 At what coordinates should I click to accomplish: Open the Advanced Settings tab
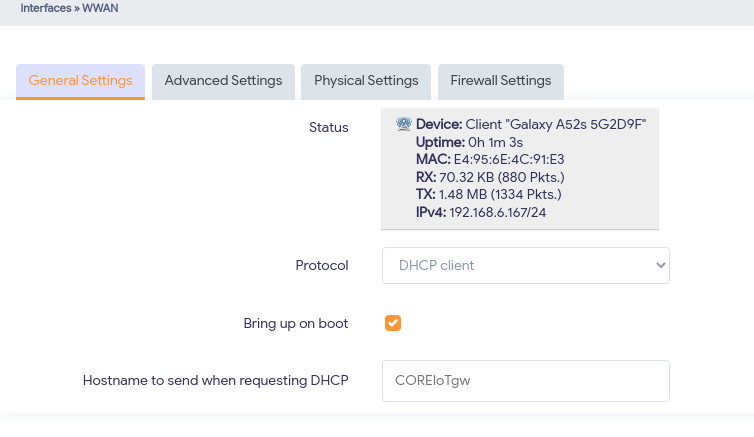tap(223, 81)
